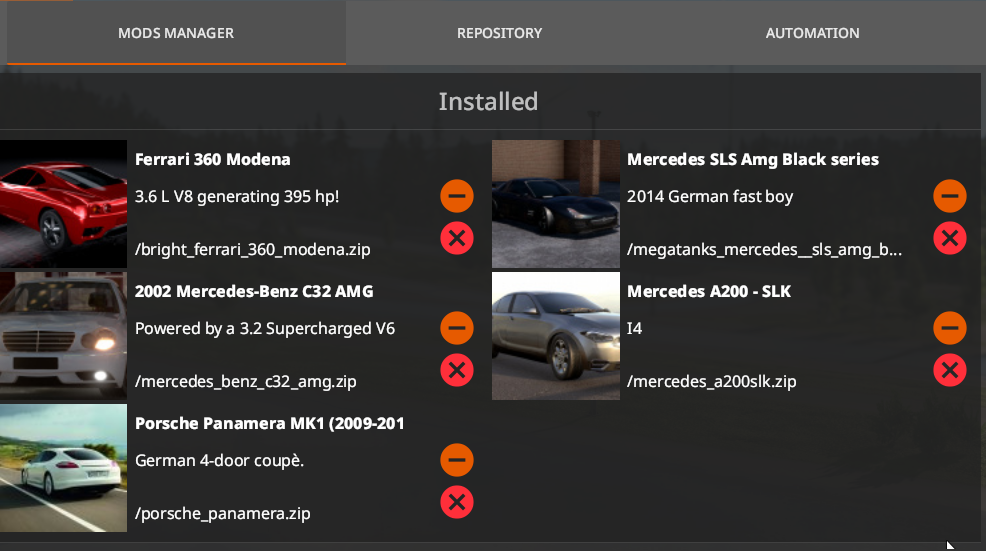
Task: Click 'Powered by a 3.2 Supercharged V6' description
Action: pos(265,329)
